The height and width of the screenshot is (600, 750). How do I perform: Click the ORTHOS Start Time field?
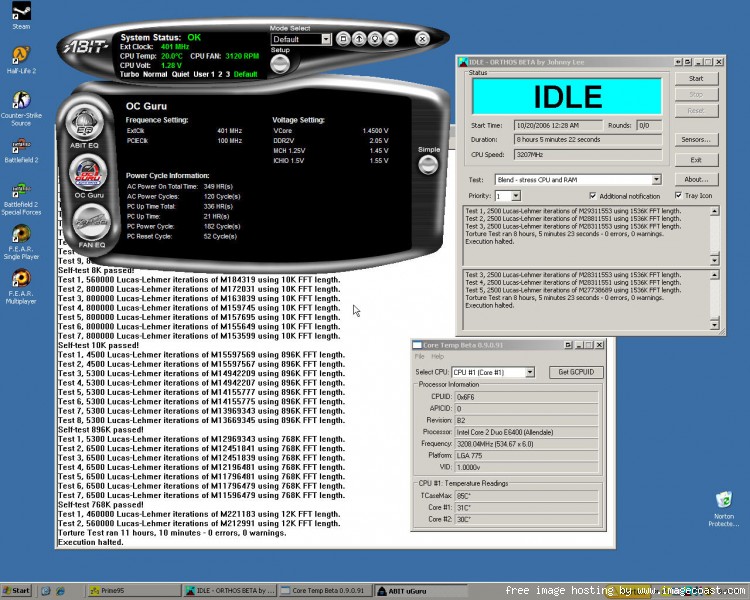pyautogui.click(x=558, y=125)
